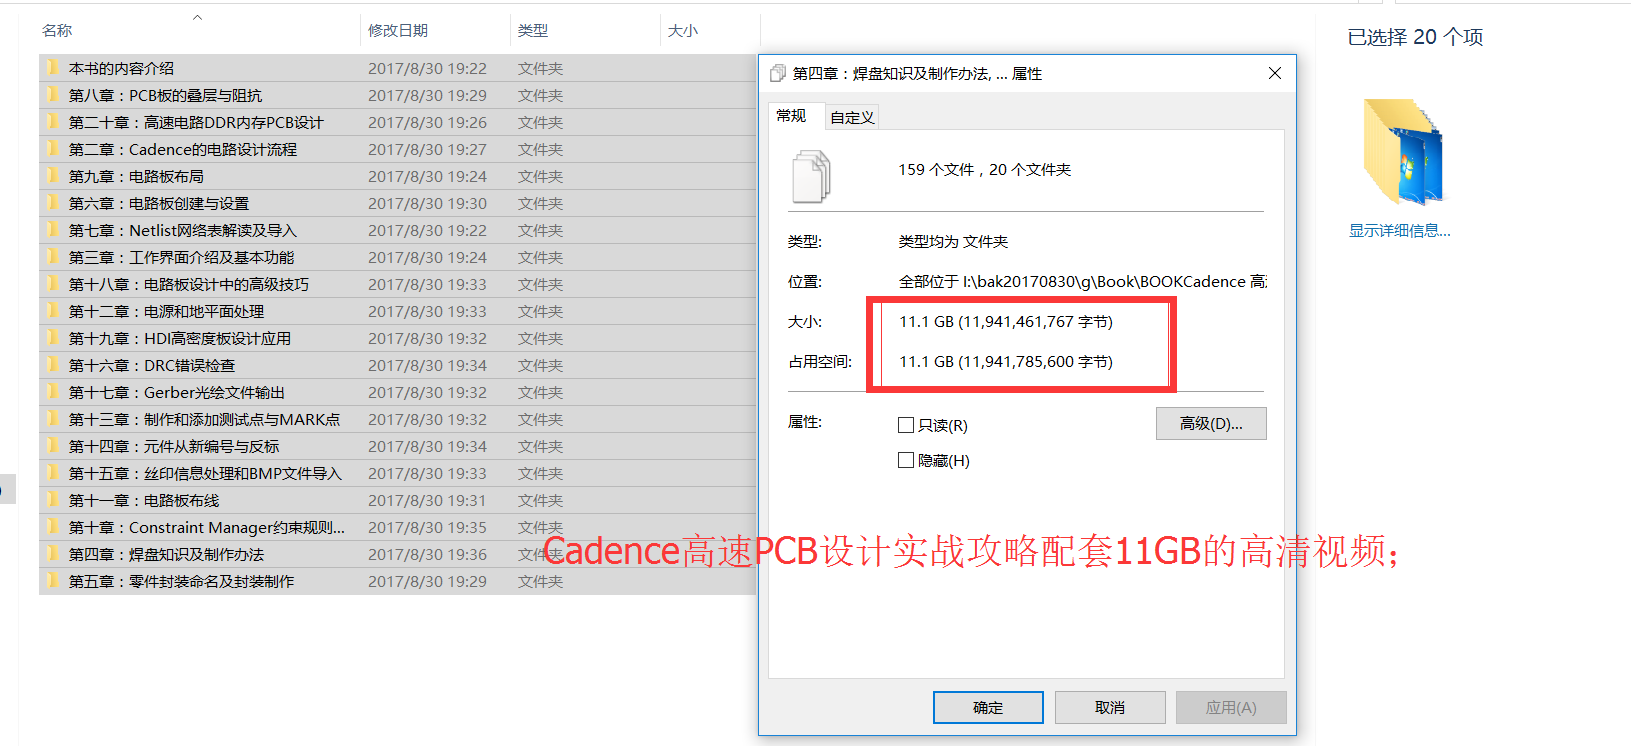Close the properties dialog window
Screen dimensions: 1631x746
[x=1274, y=73]
